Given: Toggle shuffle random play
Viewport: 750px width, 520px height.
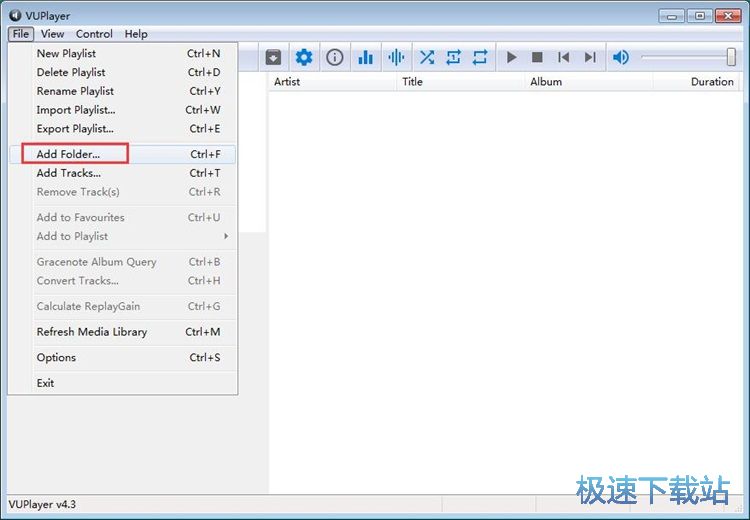Looking at the screenshot, I should pyautogui.click(x=427, y=57).
